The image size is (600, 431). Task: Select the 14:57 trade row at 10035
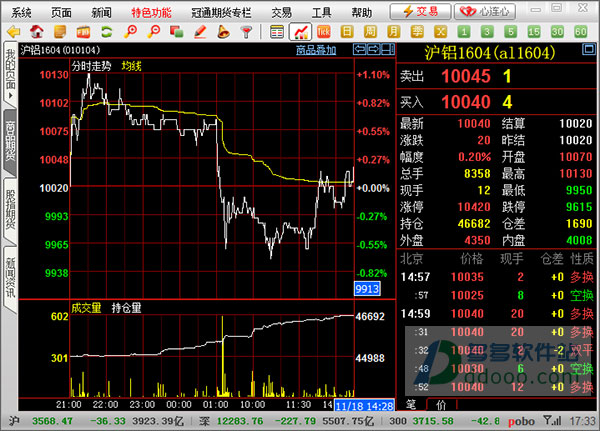tap(497, 277)
